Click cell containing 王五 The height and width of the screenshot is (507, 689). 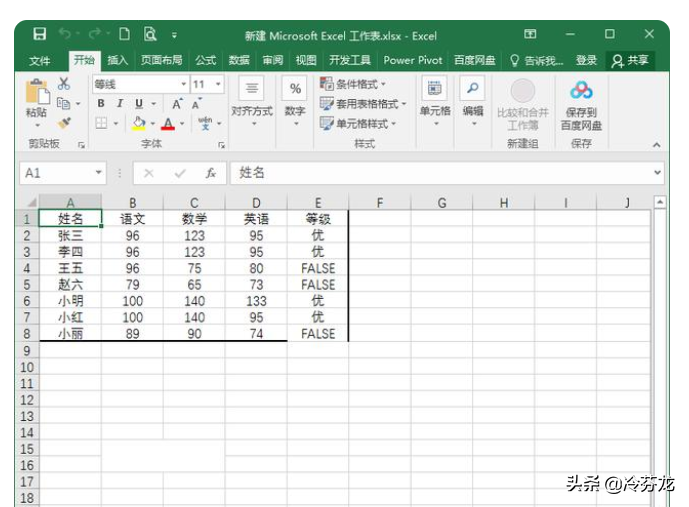click(70, 268)
